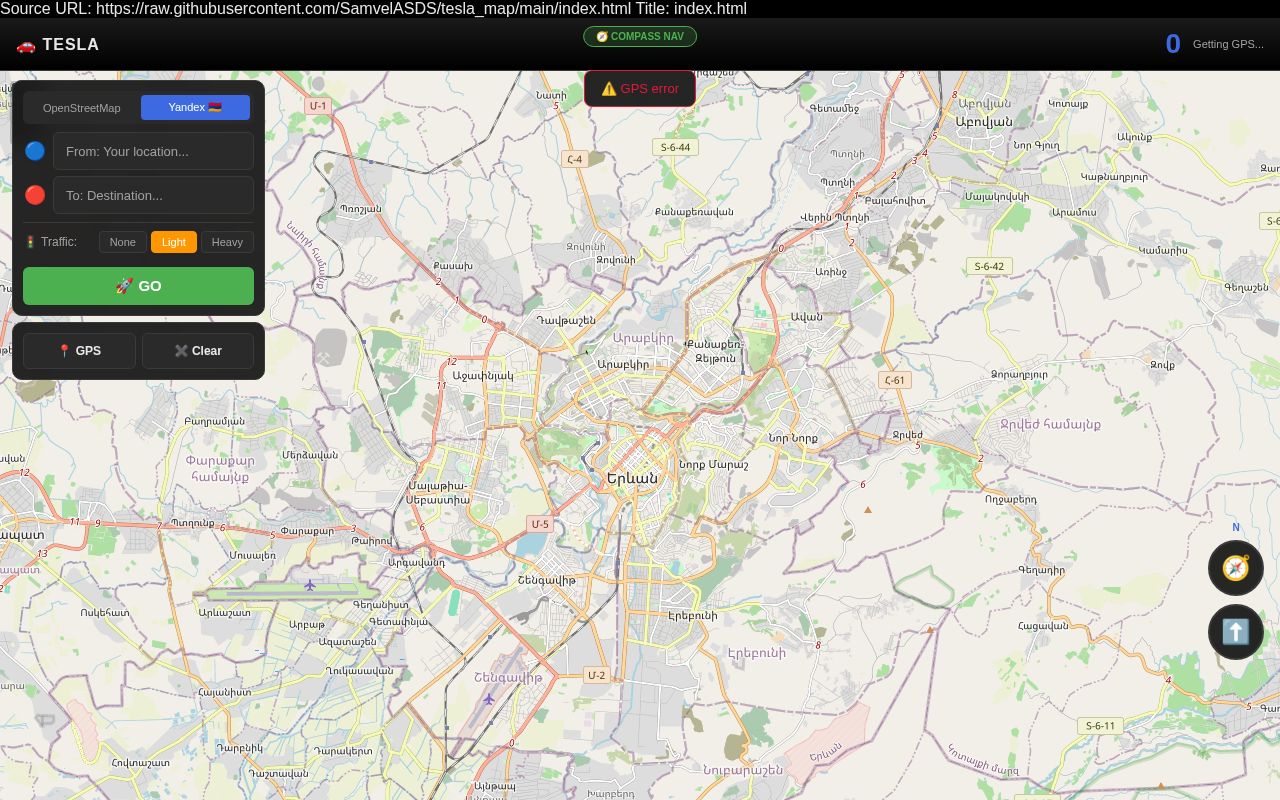
Task: Click the compass button on the map
Action: (1236, 568)
